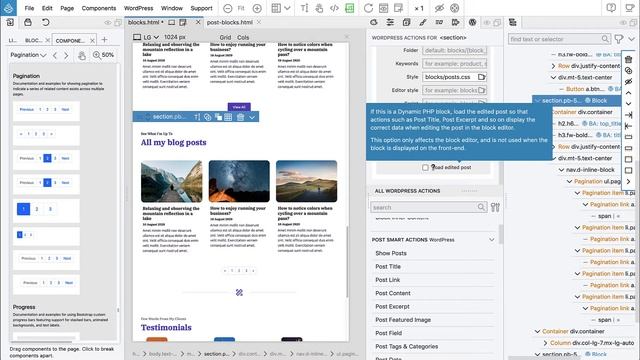This screenshot has height=360, width=640.
Task: Select Post Excerpt action
Action: coord(392,307)
